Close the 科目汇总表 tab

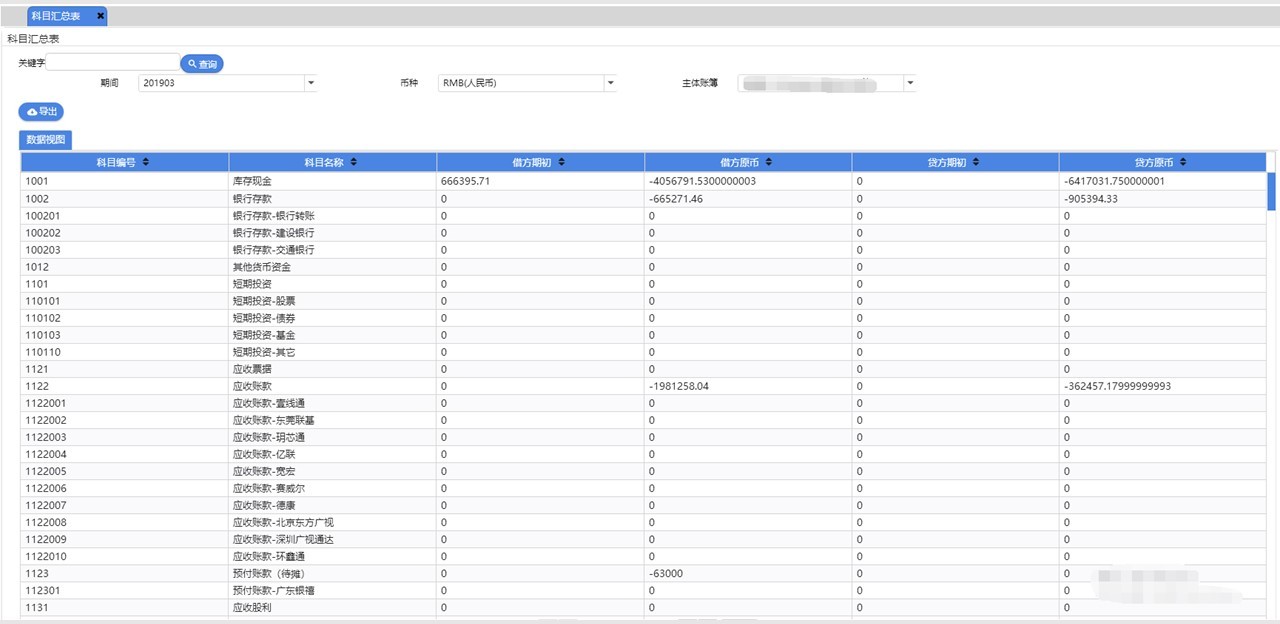(100, 16)
